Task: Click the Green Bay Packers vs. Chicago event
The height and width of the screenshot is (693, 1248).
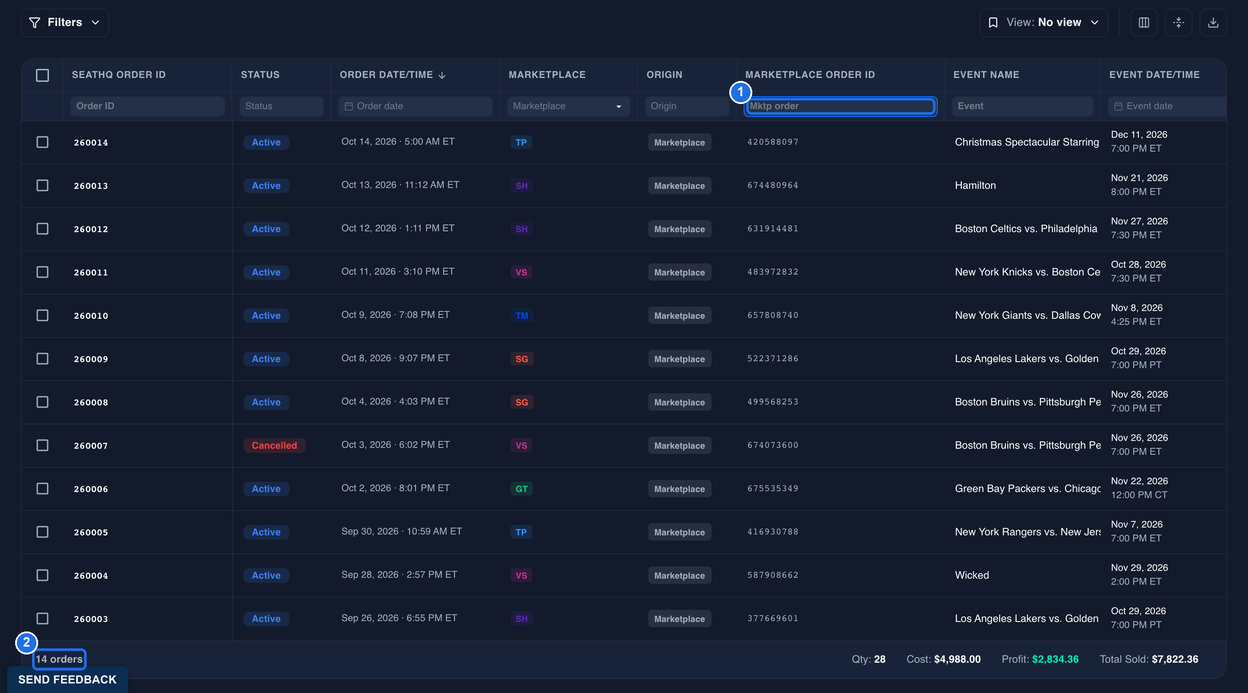Action: [1028, 489]
